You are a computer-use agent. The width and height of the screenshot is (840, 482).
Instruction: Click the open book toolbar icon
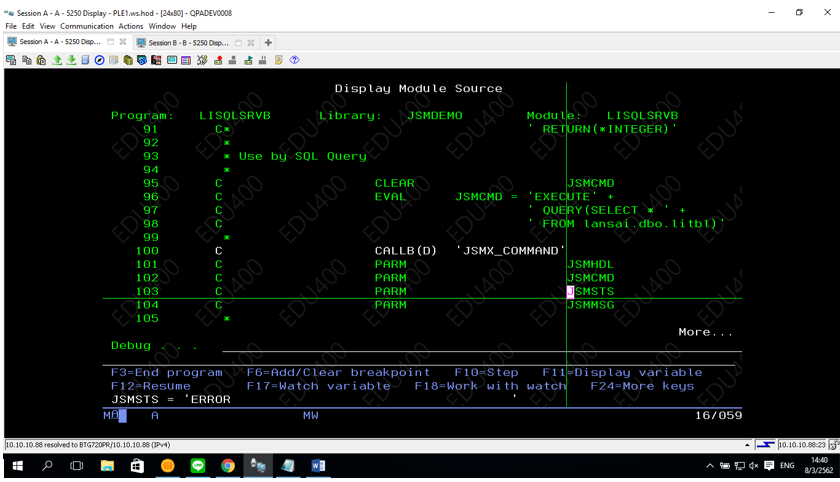pyautogui.click(x=114, y=60)
